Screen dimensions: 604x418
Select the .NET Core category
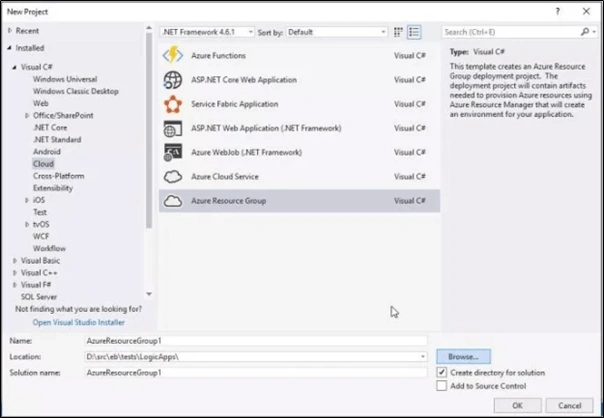point(50,128)
